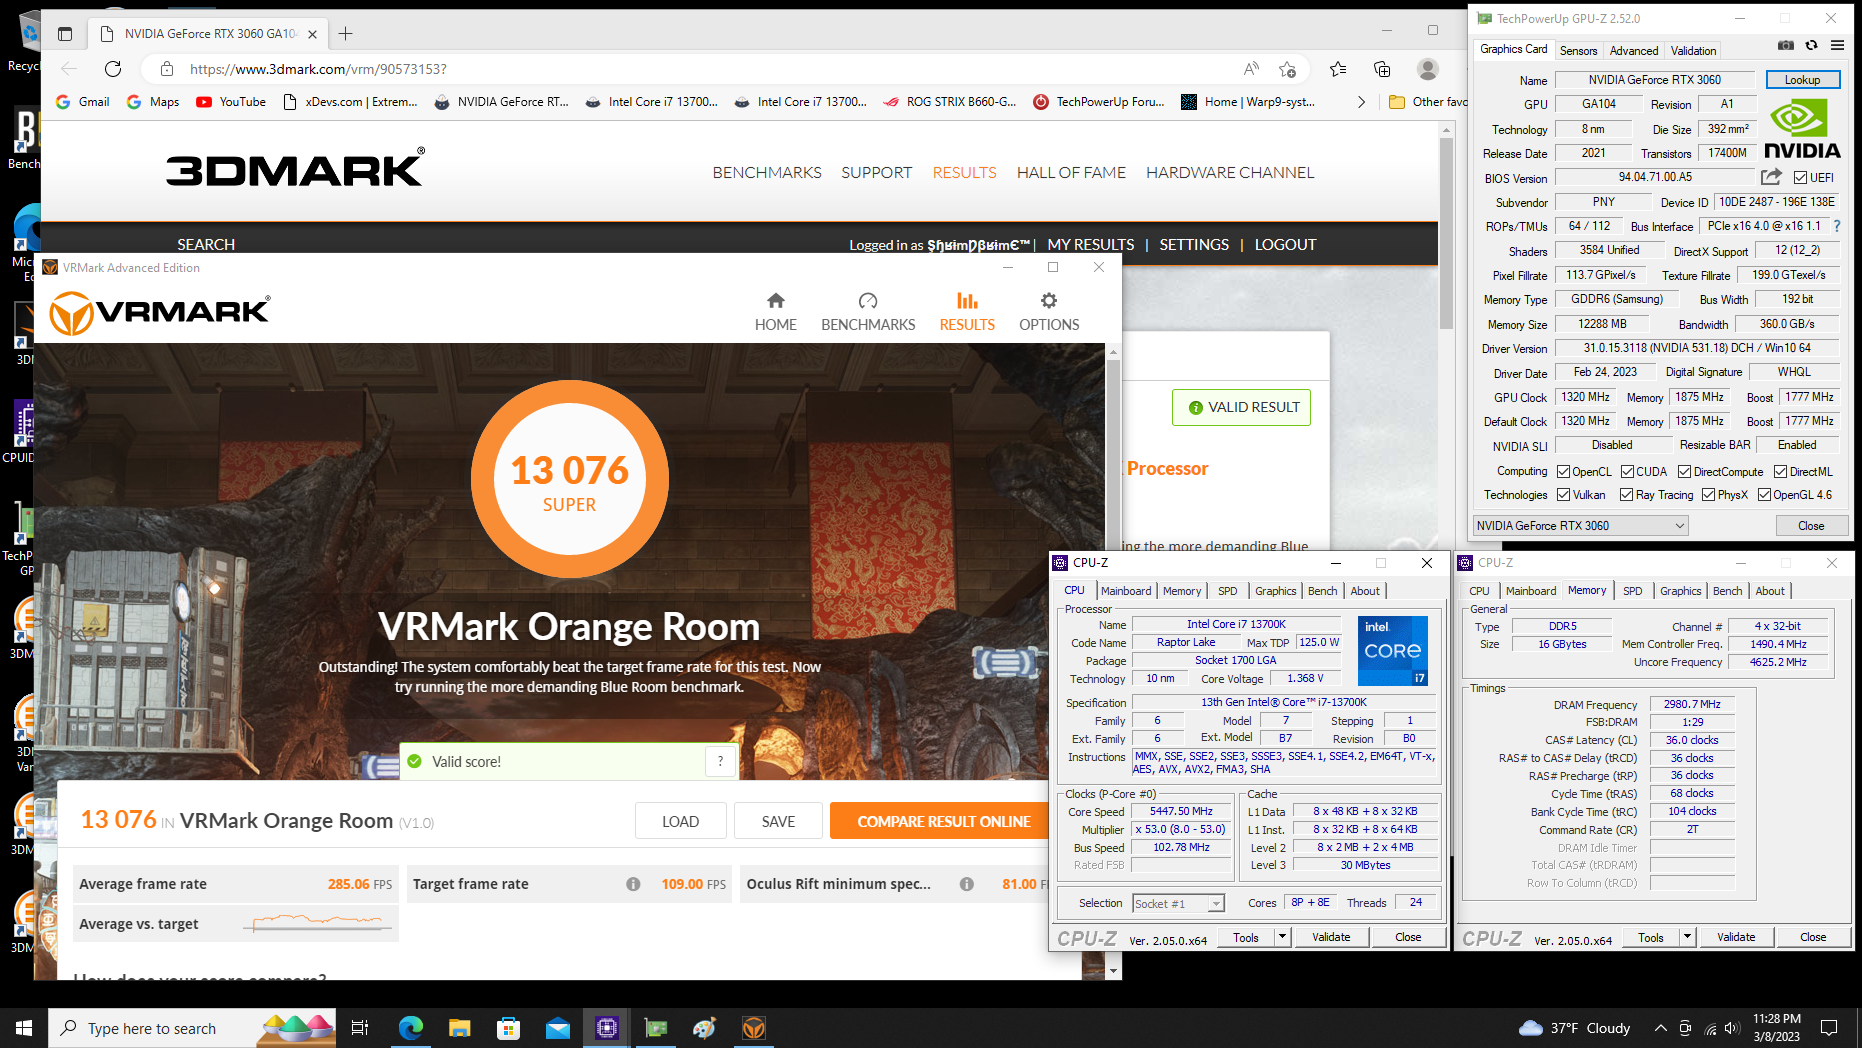Click the NVIDIA logo in GPU-Z
This screenshot has height=1048, width=1862.
pyautogui.click(x=1802, y=130)
